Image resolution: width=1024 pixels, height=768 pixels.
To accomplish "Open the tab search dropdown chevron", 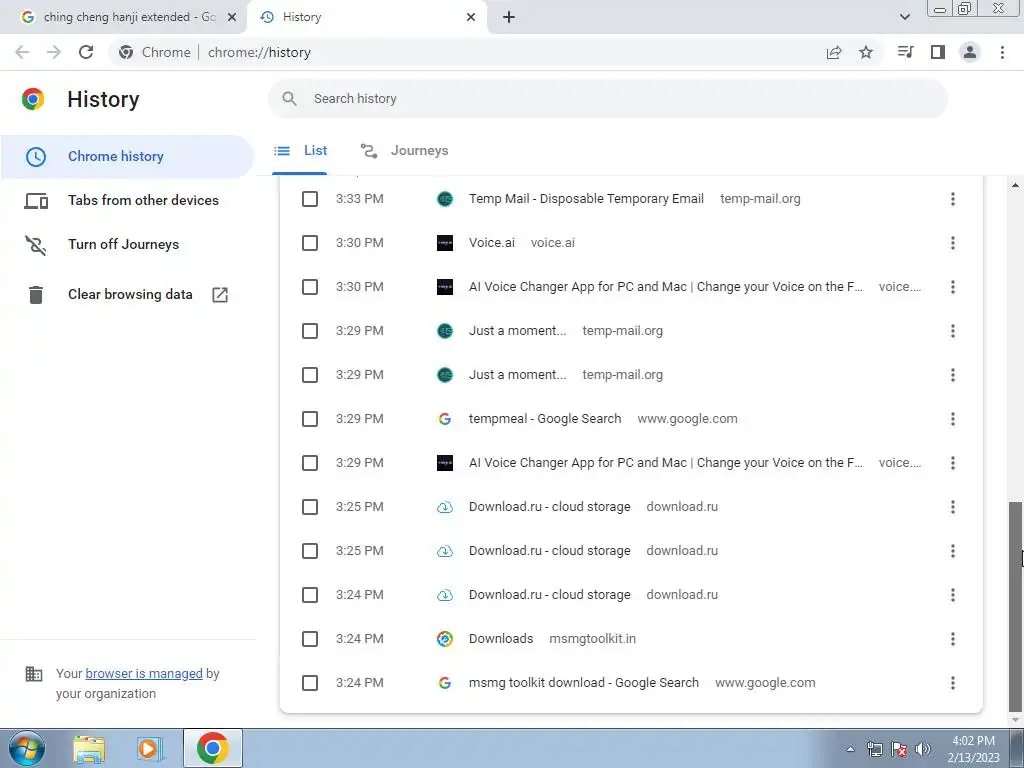I will click(x=904, y=17).
